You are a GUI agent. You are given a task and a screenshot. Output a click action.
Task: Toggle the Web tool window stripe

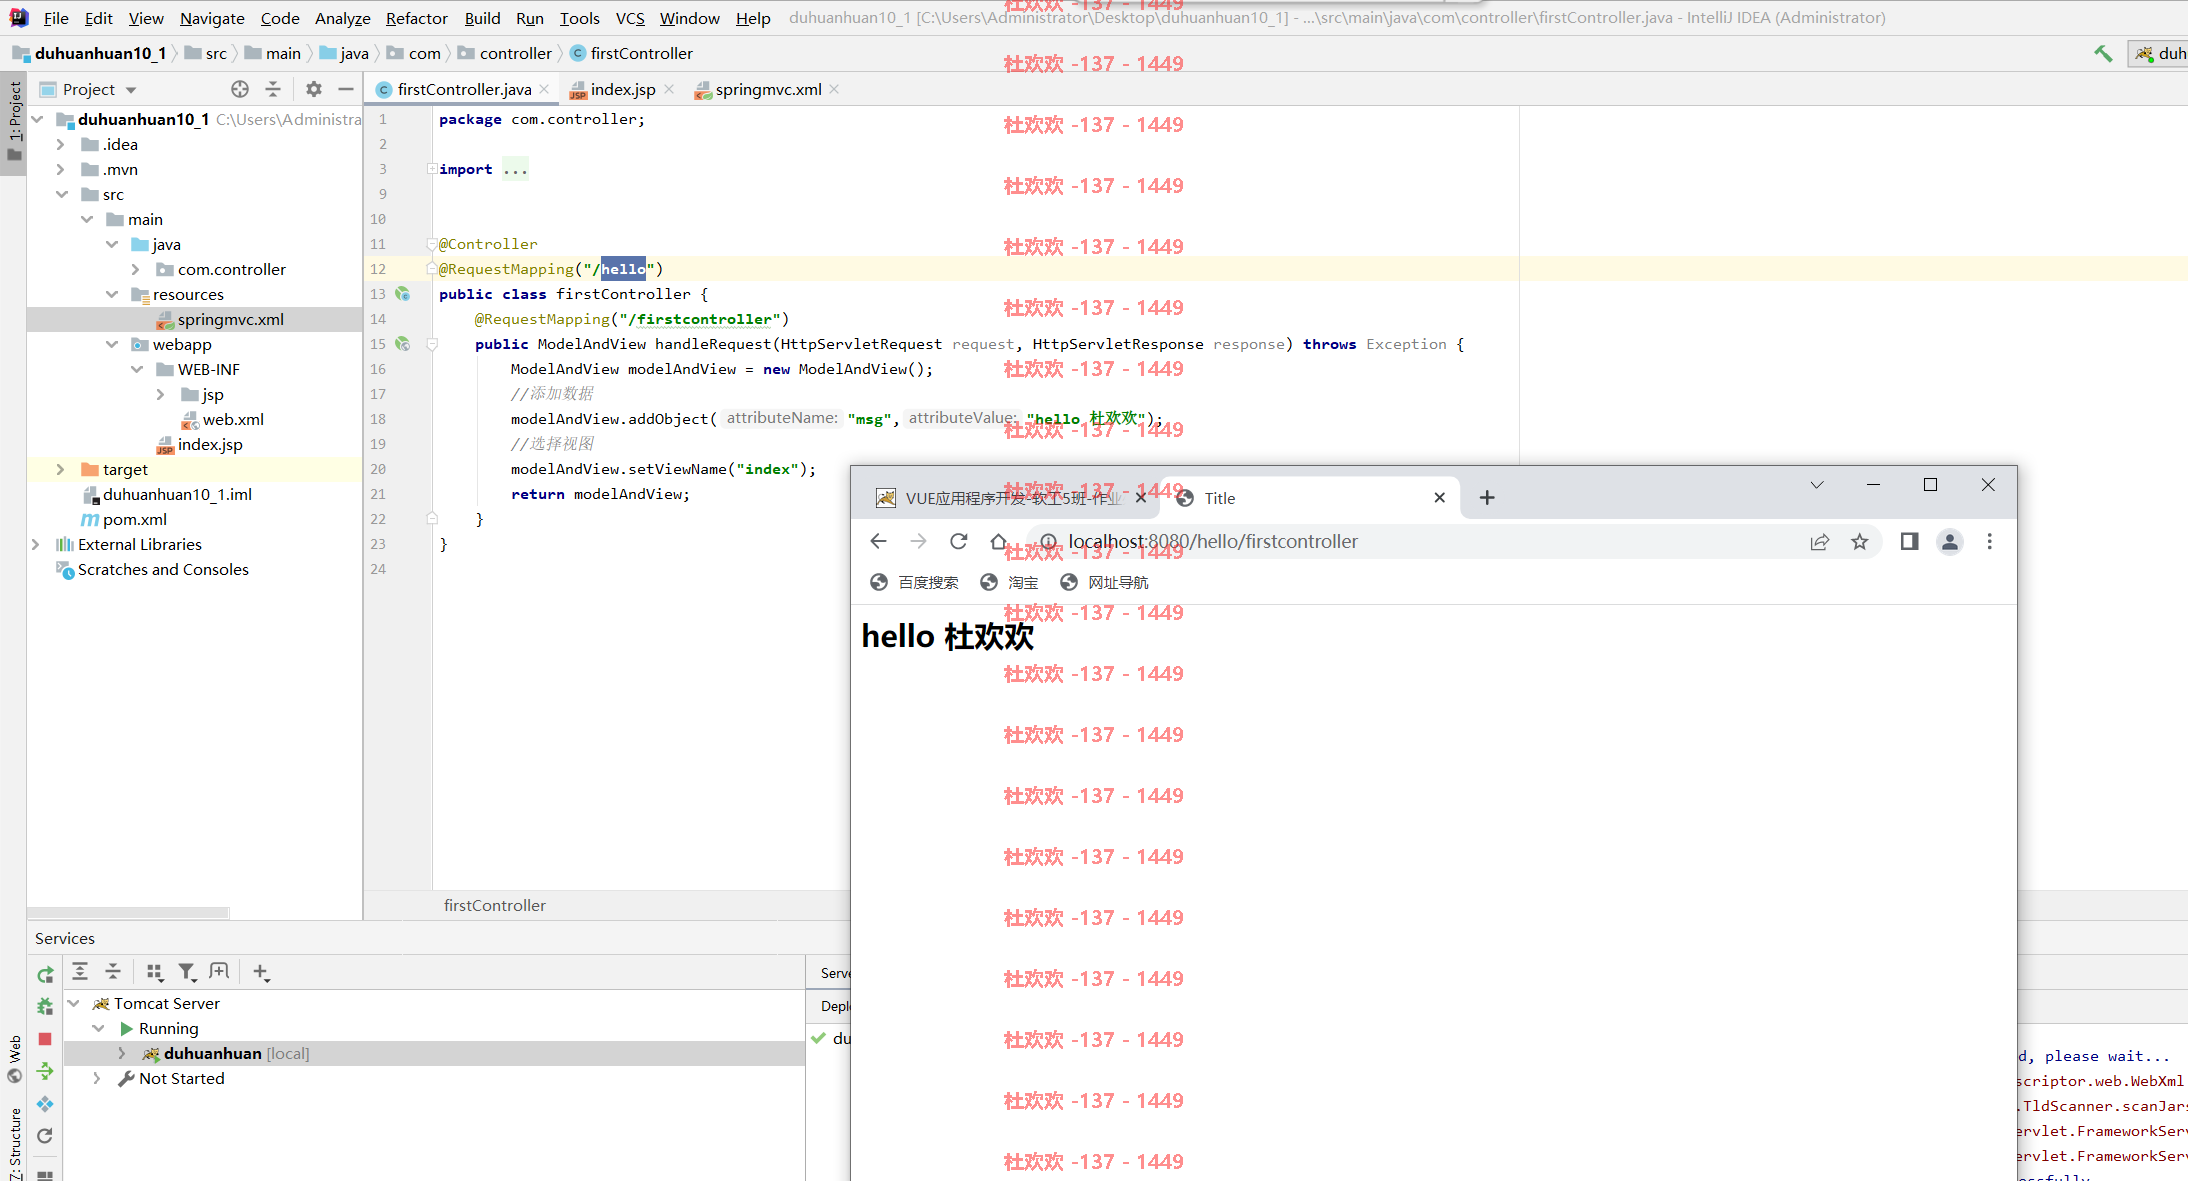(x=14, y=1060)
